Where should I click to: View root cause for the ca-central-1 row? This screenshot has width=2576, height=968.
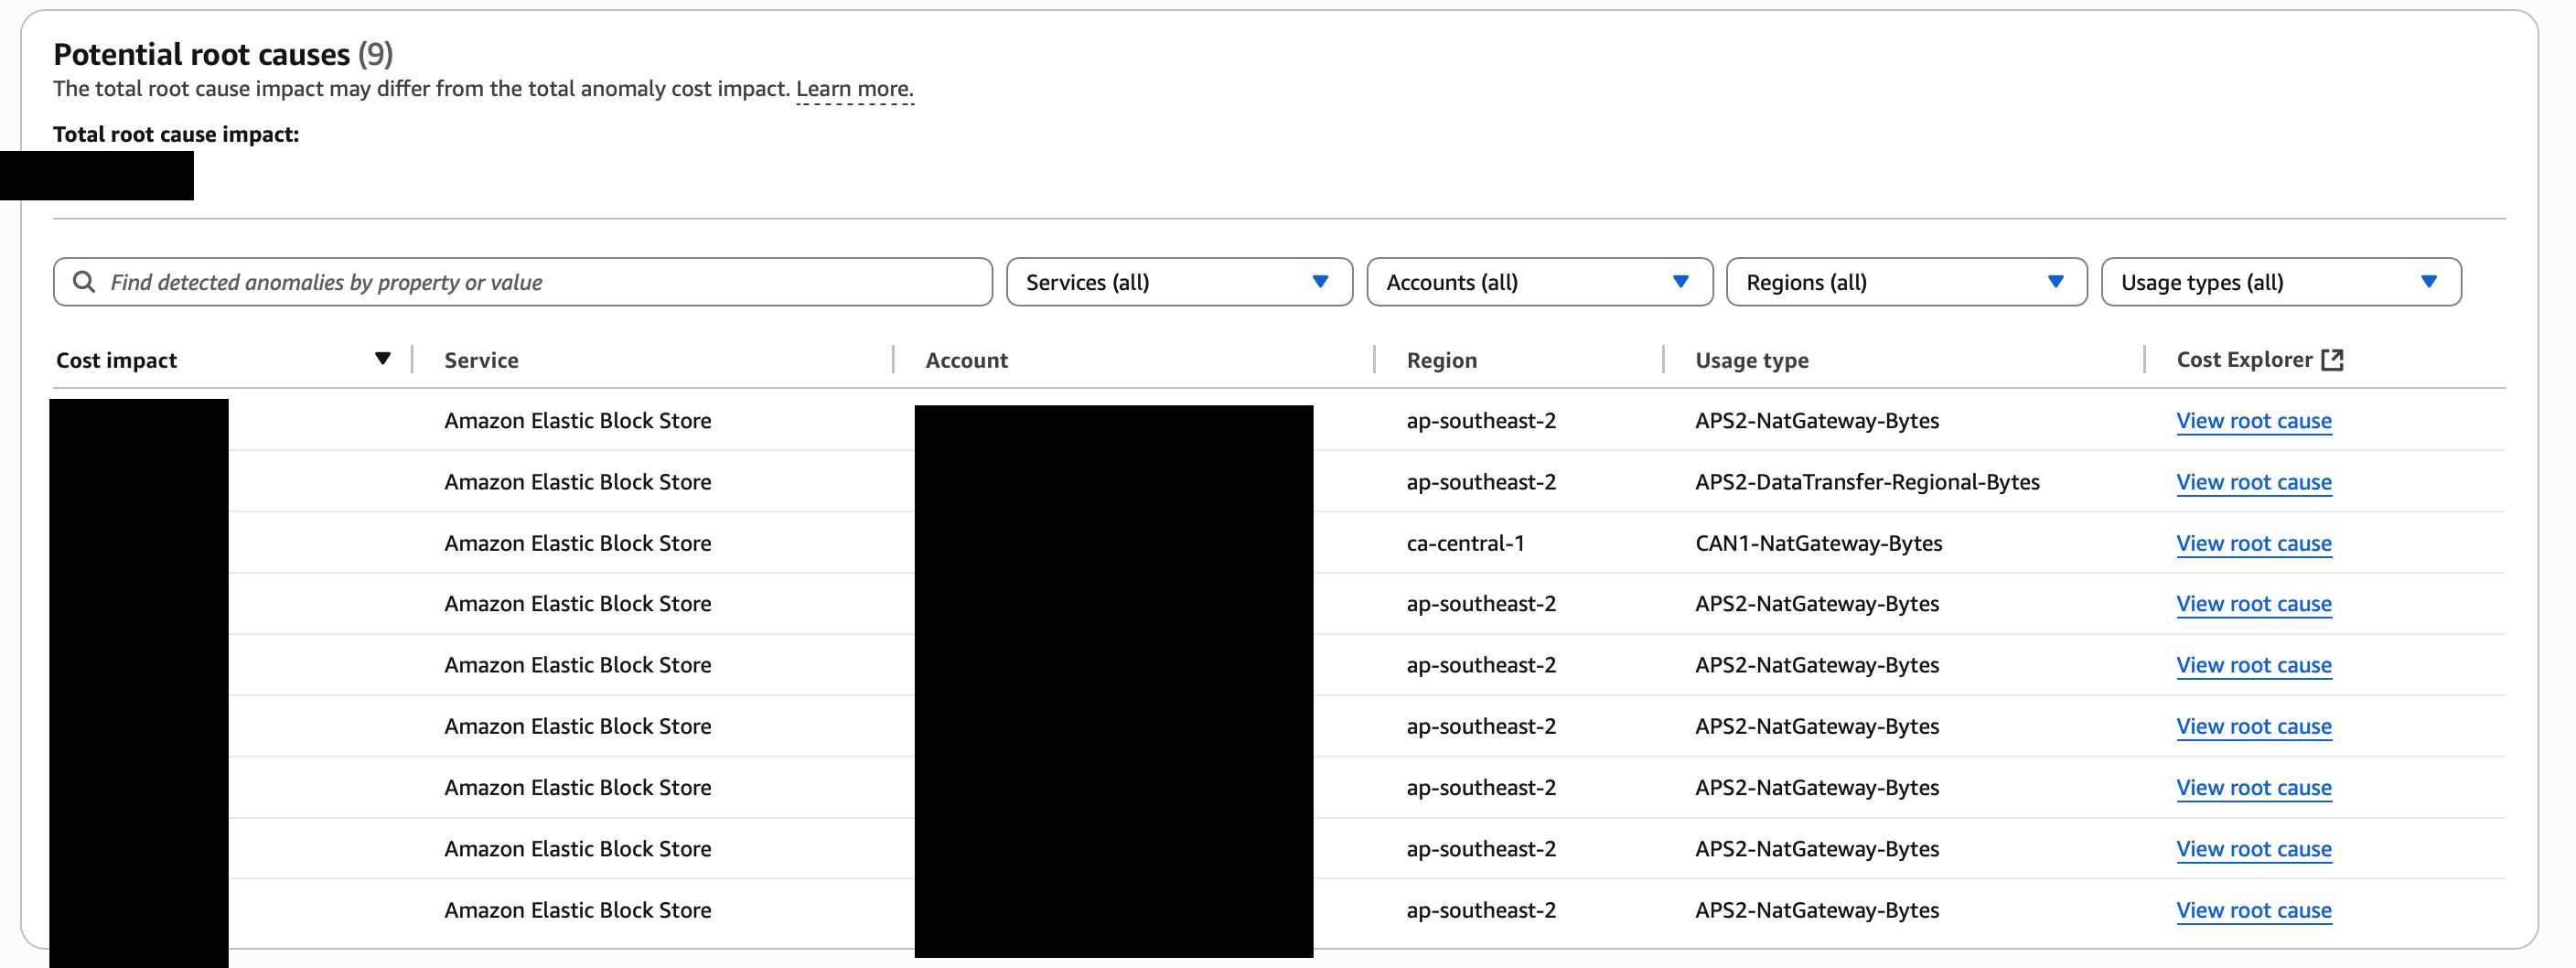(x=2254, y=543)
